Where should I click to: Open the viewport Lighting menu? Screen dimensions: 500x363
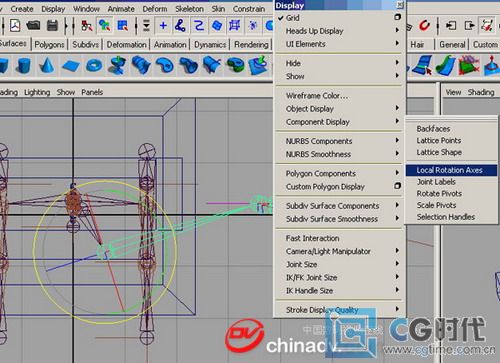pyautogui.click(x=37, y=92)
